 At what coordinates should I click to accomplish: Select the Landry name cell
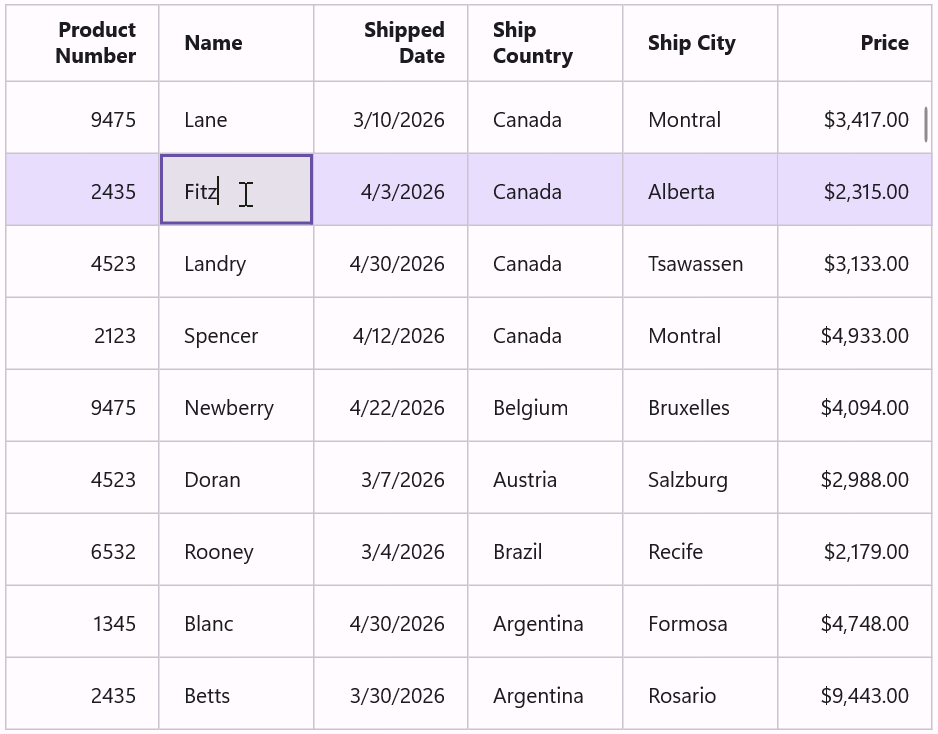(x=236, y=262)
